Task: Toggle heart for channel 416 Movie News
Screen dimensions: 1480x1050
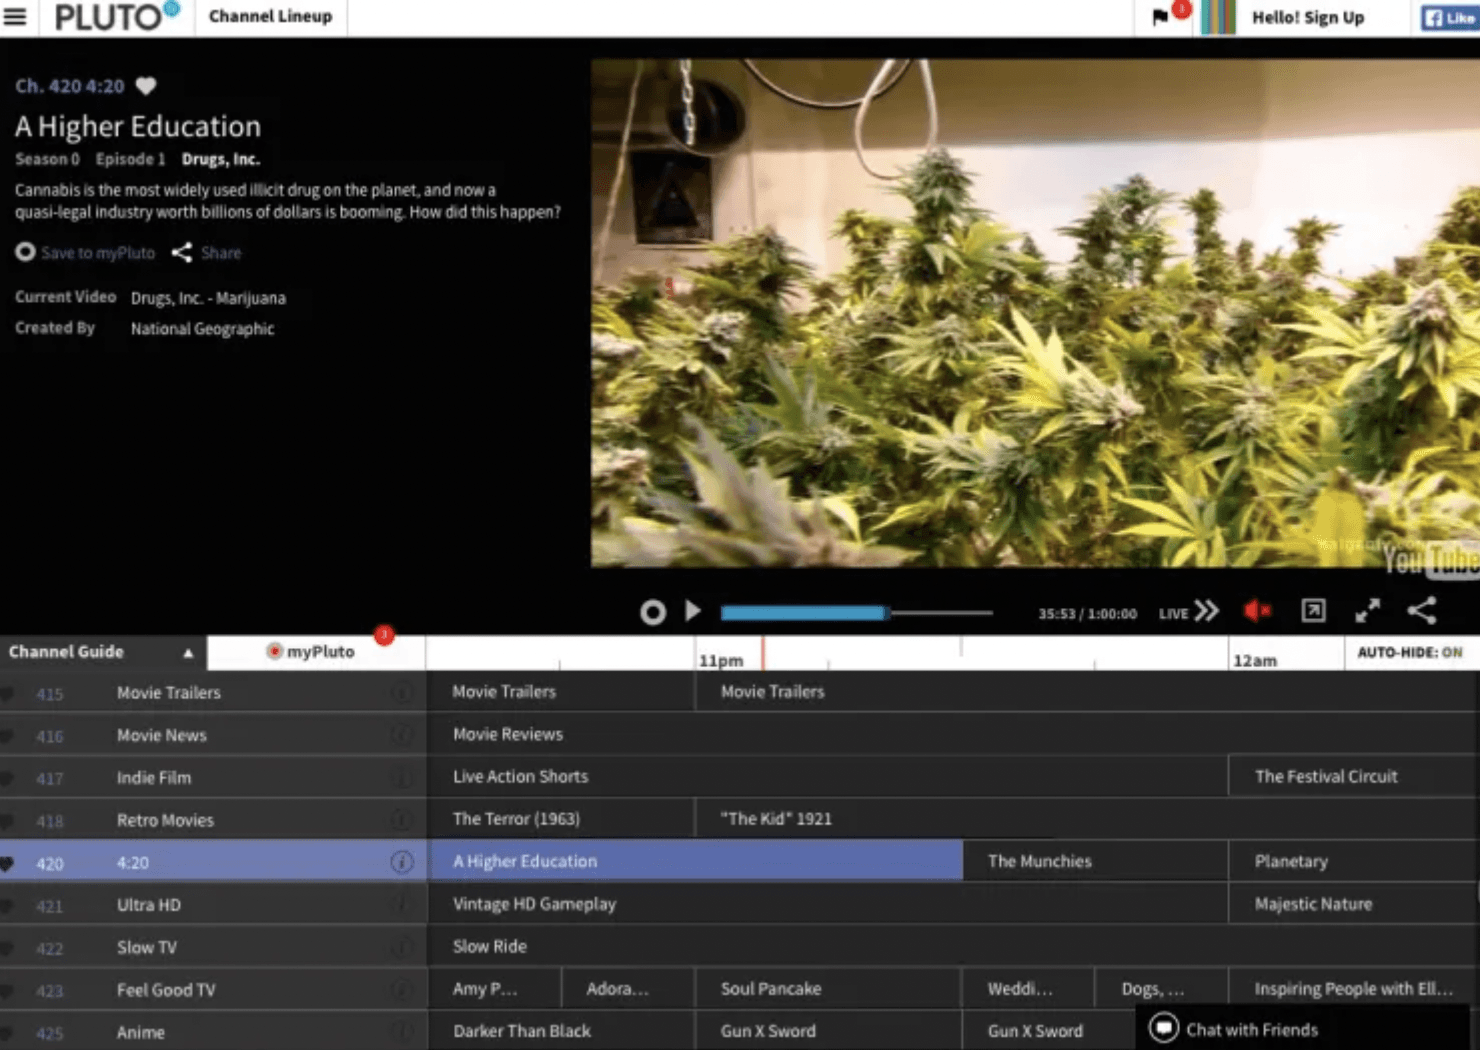Action: (x=7, y=736)
